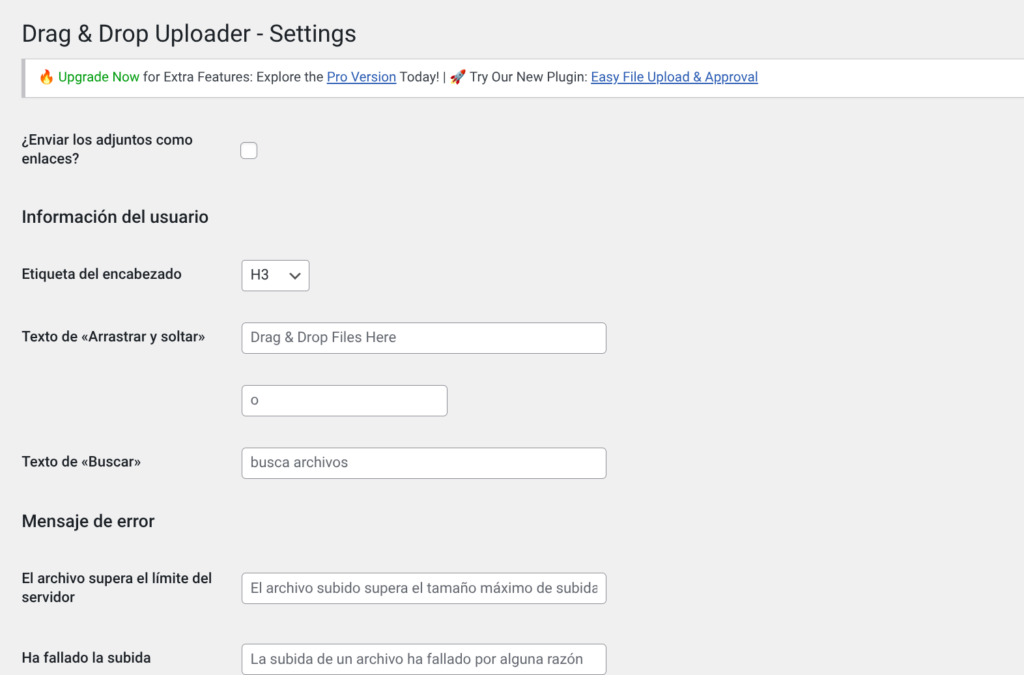The width and height of the screenshot is (1024, 675).
Task: Follow the Easy File Upload & Approval link
Action: (x=674, y=77)
